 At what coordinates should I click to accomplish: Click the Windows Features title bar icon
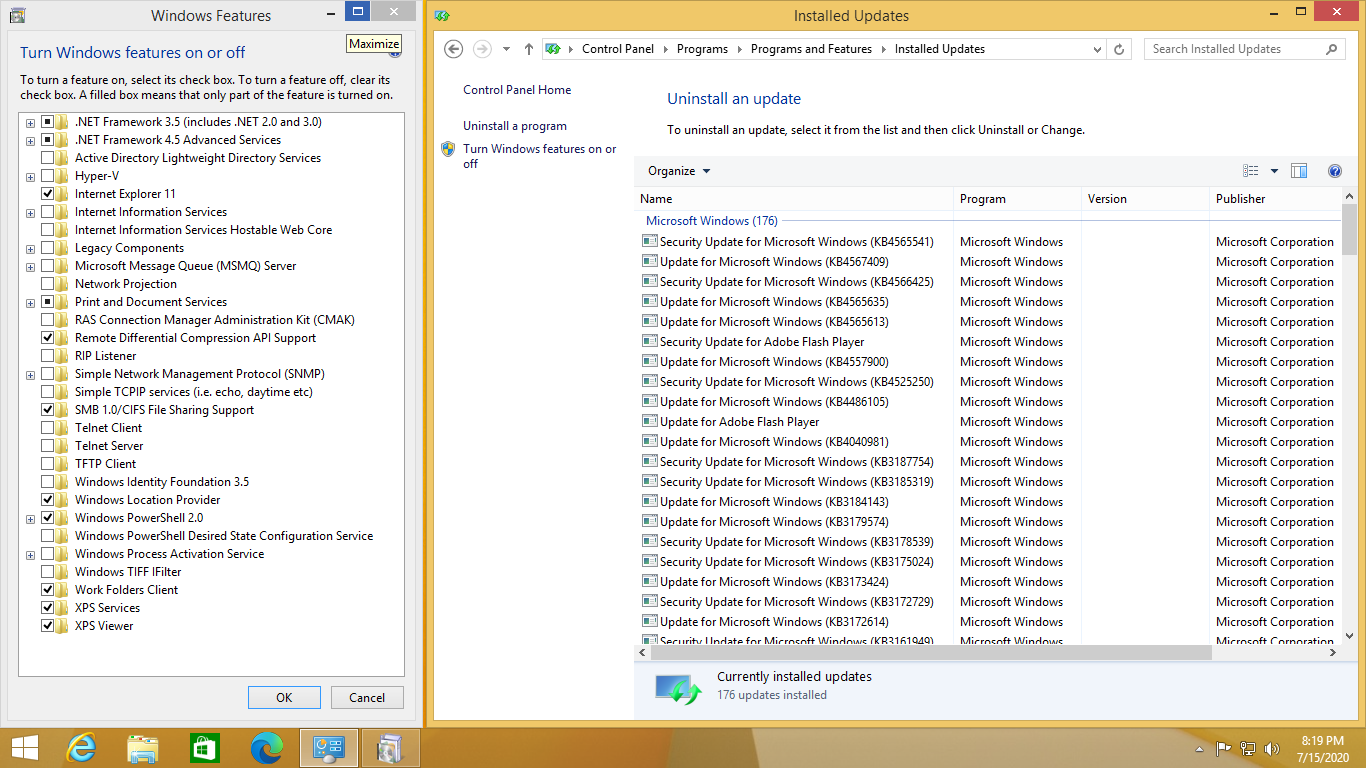click(17, 15)
